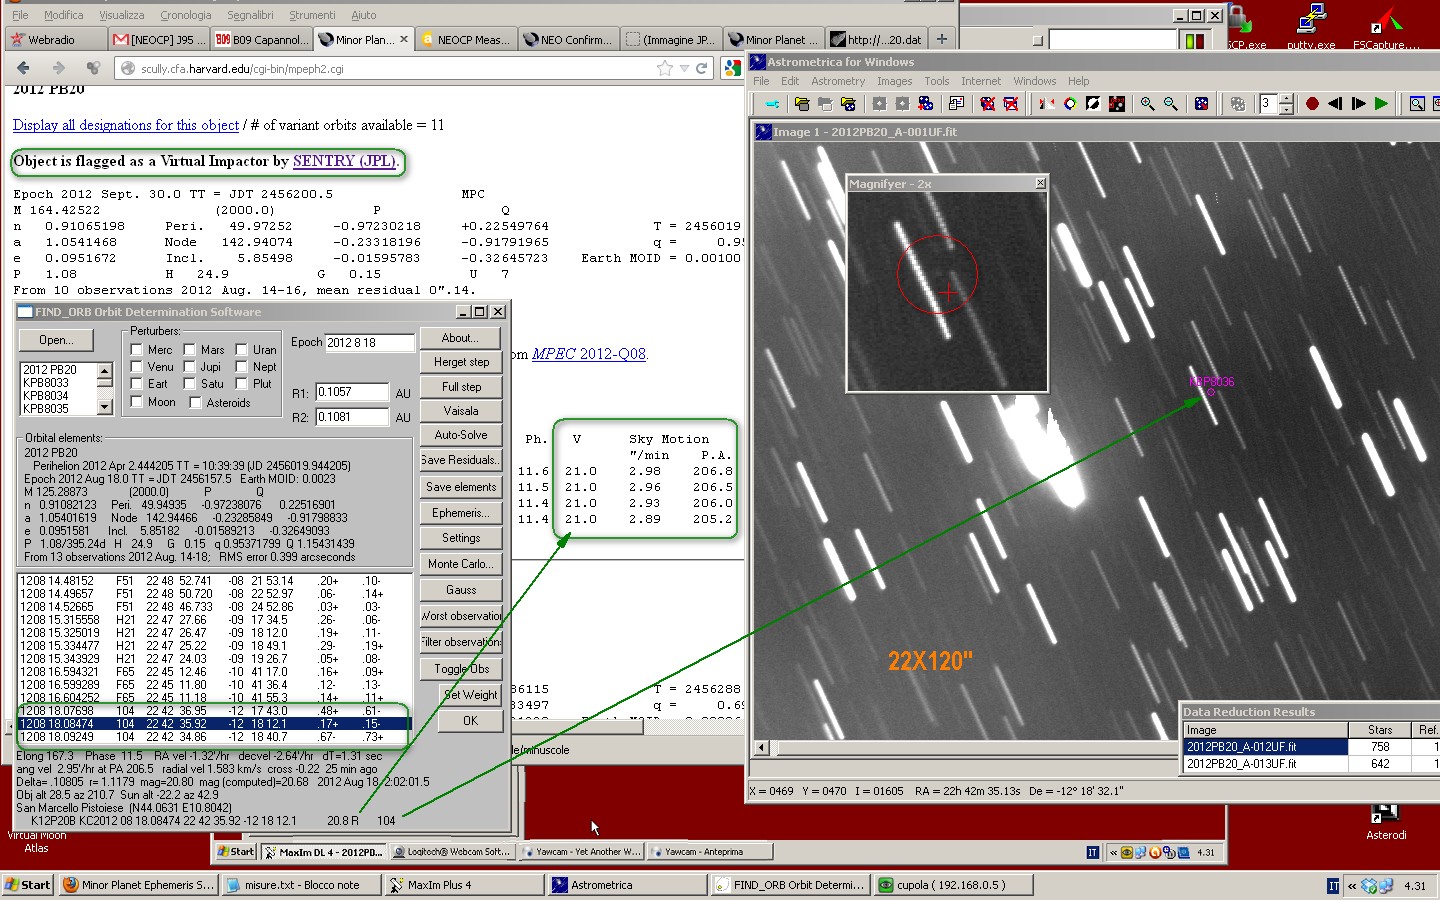The width and height of the screenshot is (1440, 900).
Task: Open the Segnalibri browser menu
Action: tap(250, 15)
